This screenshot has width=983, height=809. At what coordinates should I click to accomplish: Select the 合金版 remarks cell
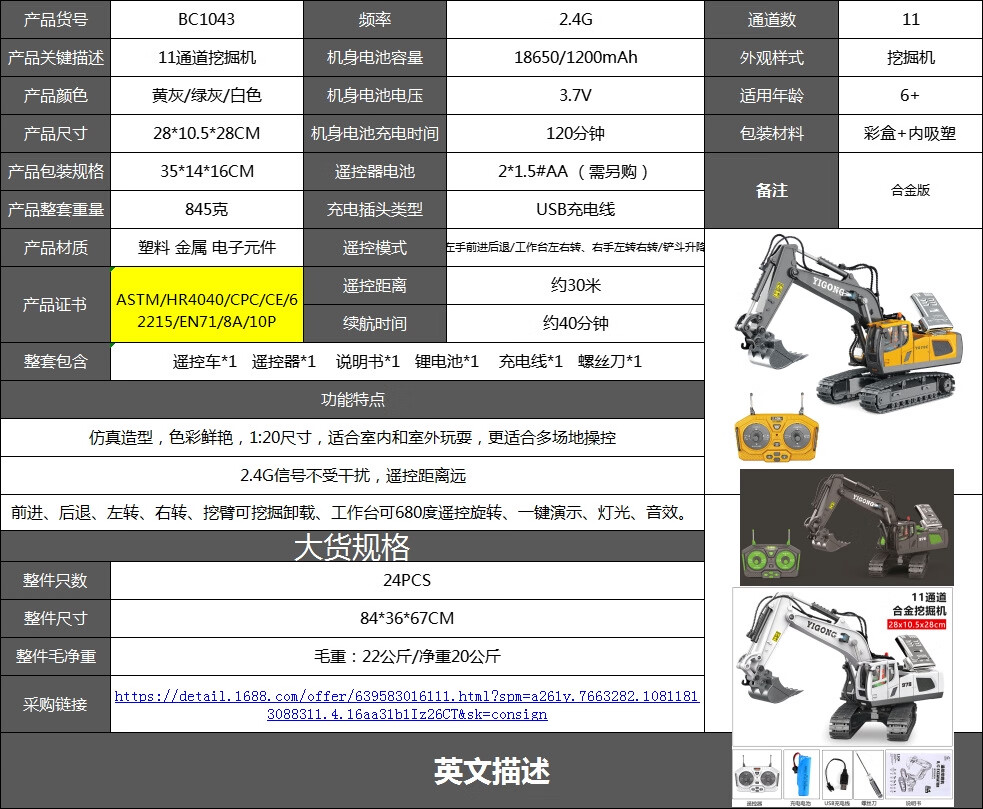click(910, 191)
